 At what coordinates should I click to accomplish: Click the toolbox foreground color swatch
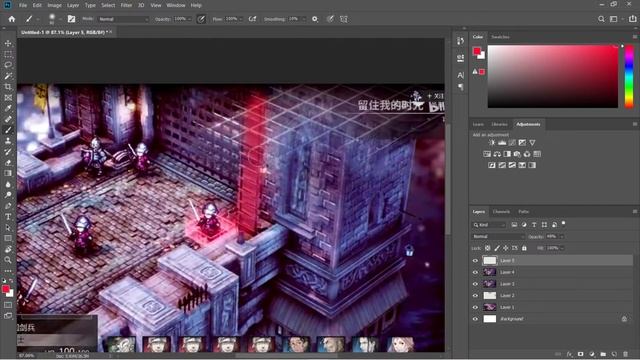point(6,289)
